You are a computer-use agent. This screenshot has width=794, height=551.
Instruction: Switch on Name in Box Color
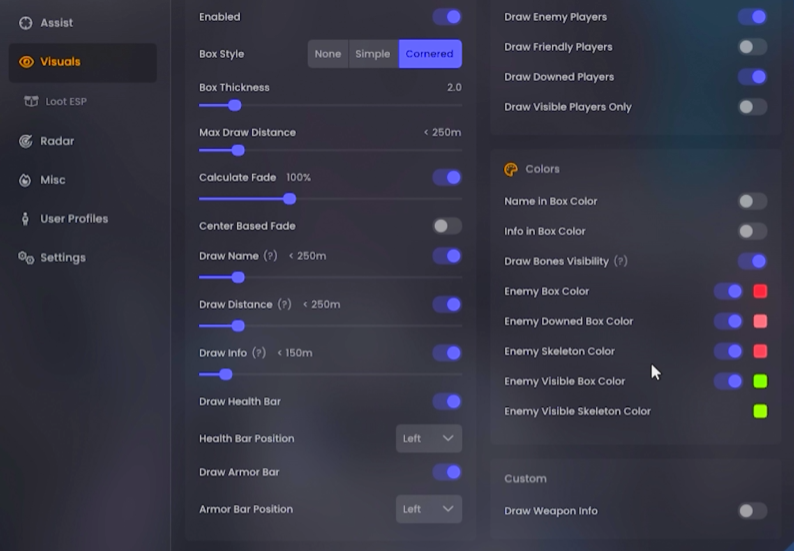[x=752, y=201]
